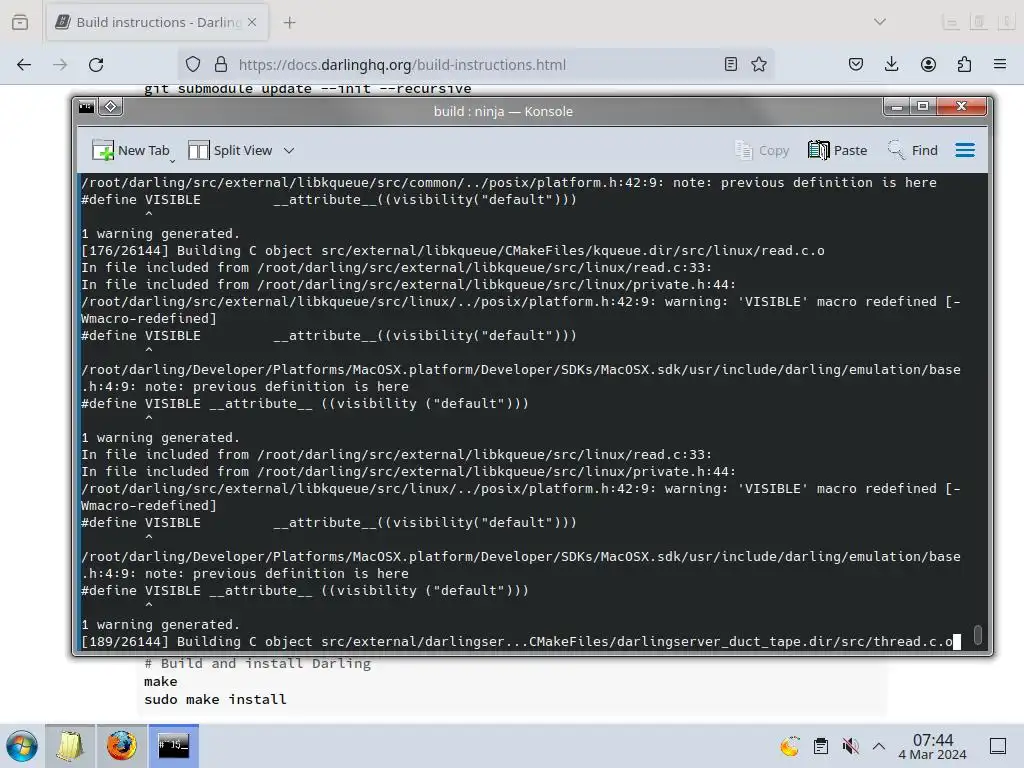The width and height of the screenshot is (1024, 768).
Task: Open Firefox application hamburger menu
Action: (x=1000, y=64)
